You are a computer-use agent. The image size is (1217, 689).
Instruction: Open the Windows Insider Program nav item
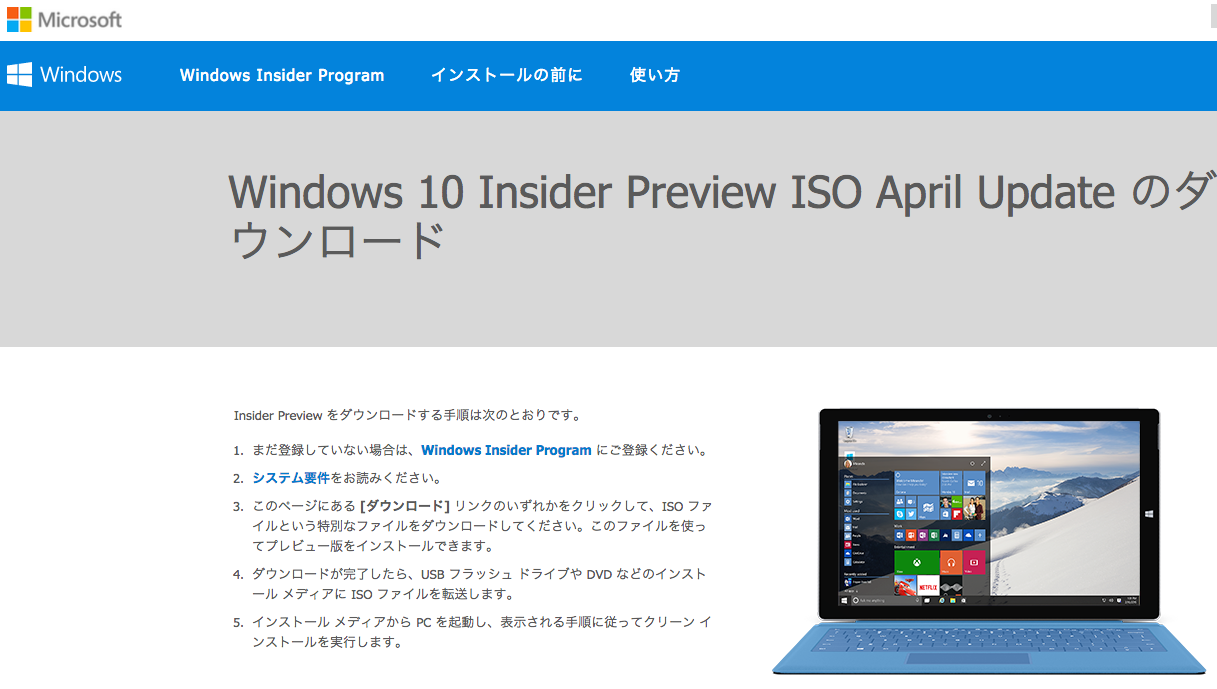pos(282,75)
